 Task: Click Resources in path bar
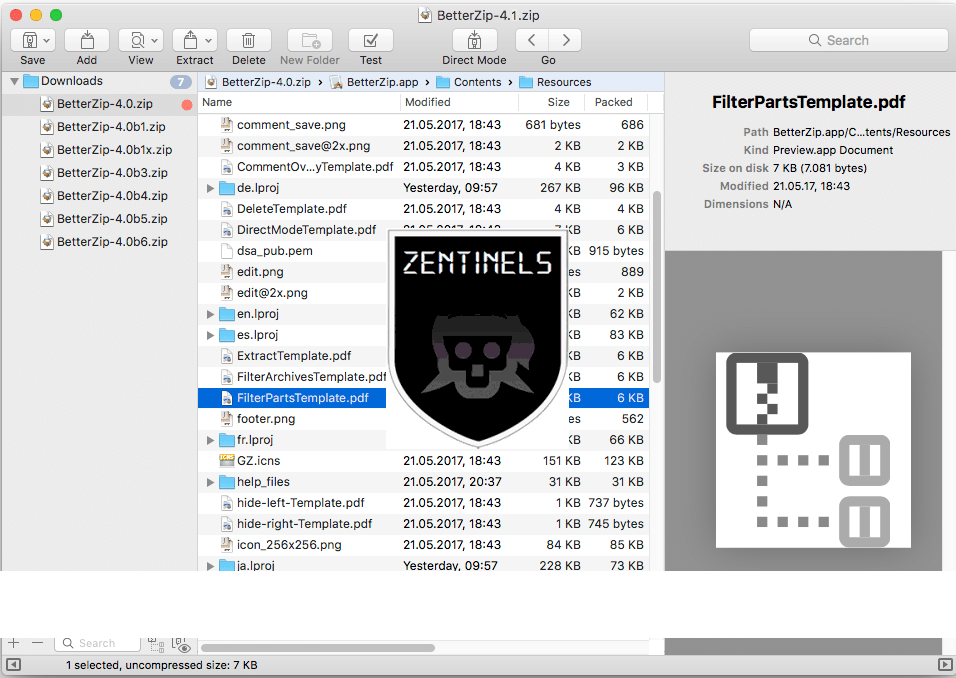[x=555, y=82]
